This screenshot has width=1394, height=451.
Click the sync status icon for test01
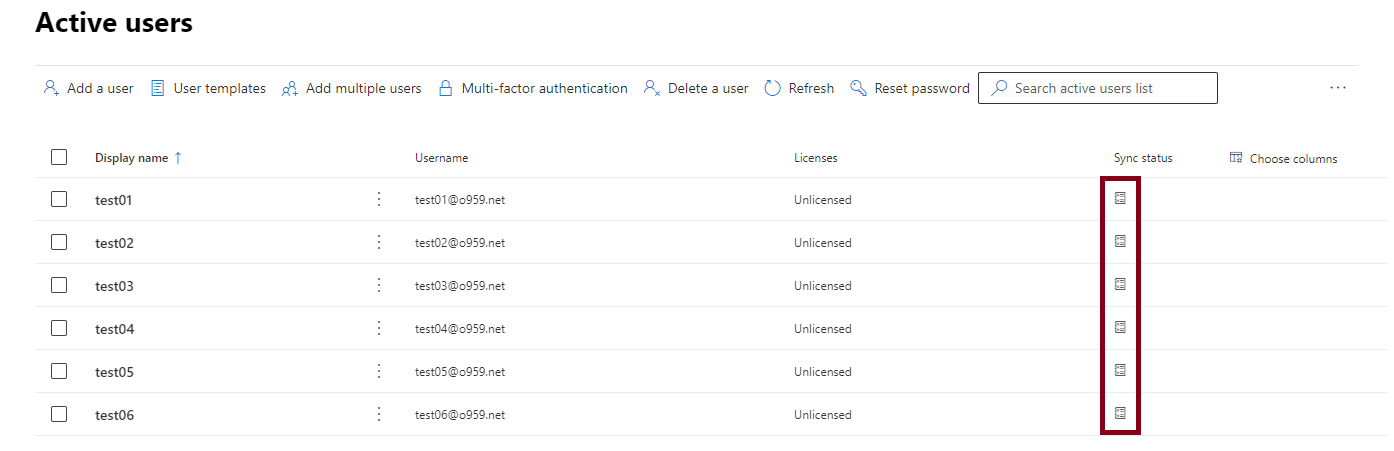pos(1120,198)
